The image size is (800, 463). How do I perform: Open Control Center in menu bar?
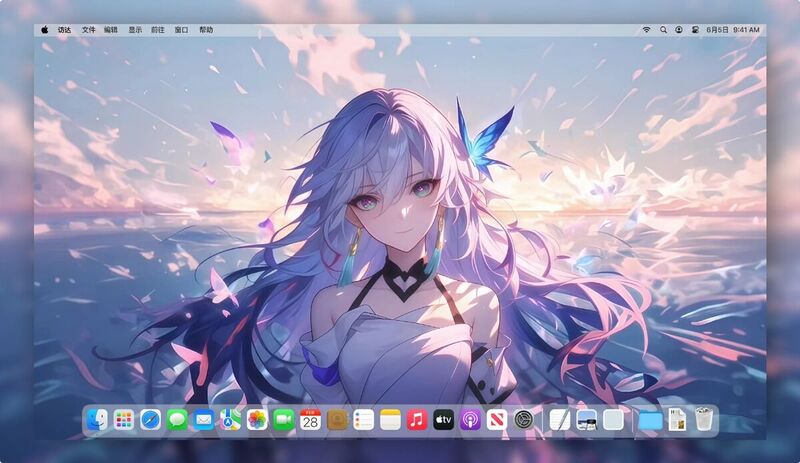(x=695, y=30)
